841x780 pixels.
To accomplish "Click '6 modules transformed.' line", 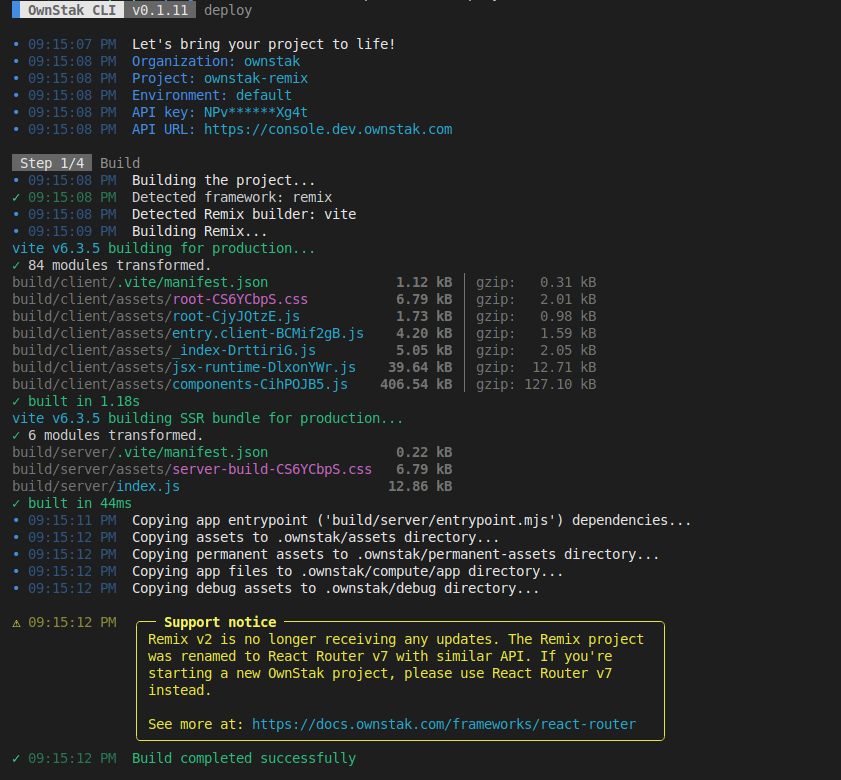I will pyautogui.click(x=115, y=436).
